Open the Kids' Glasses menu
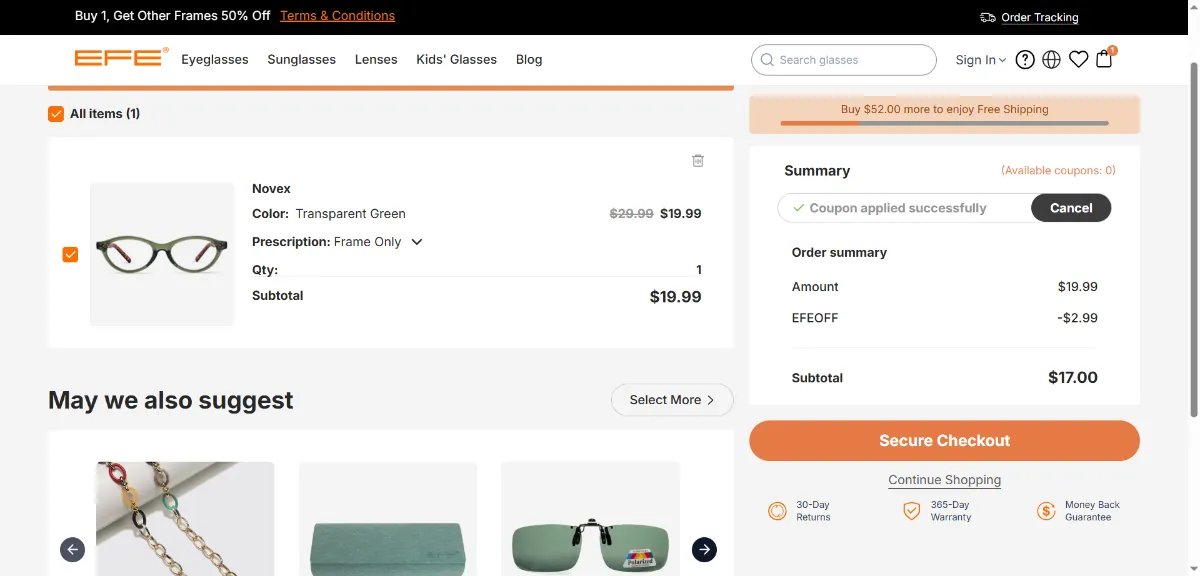 click(x=456, y=59)
